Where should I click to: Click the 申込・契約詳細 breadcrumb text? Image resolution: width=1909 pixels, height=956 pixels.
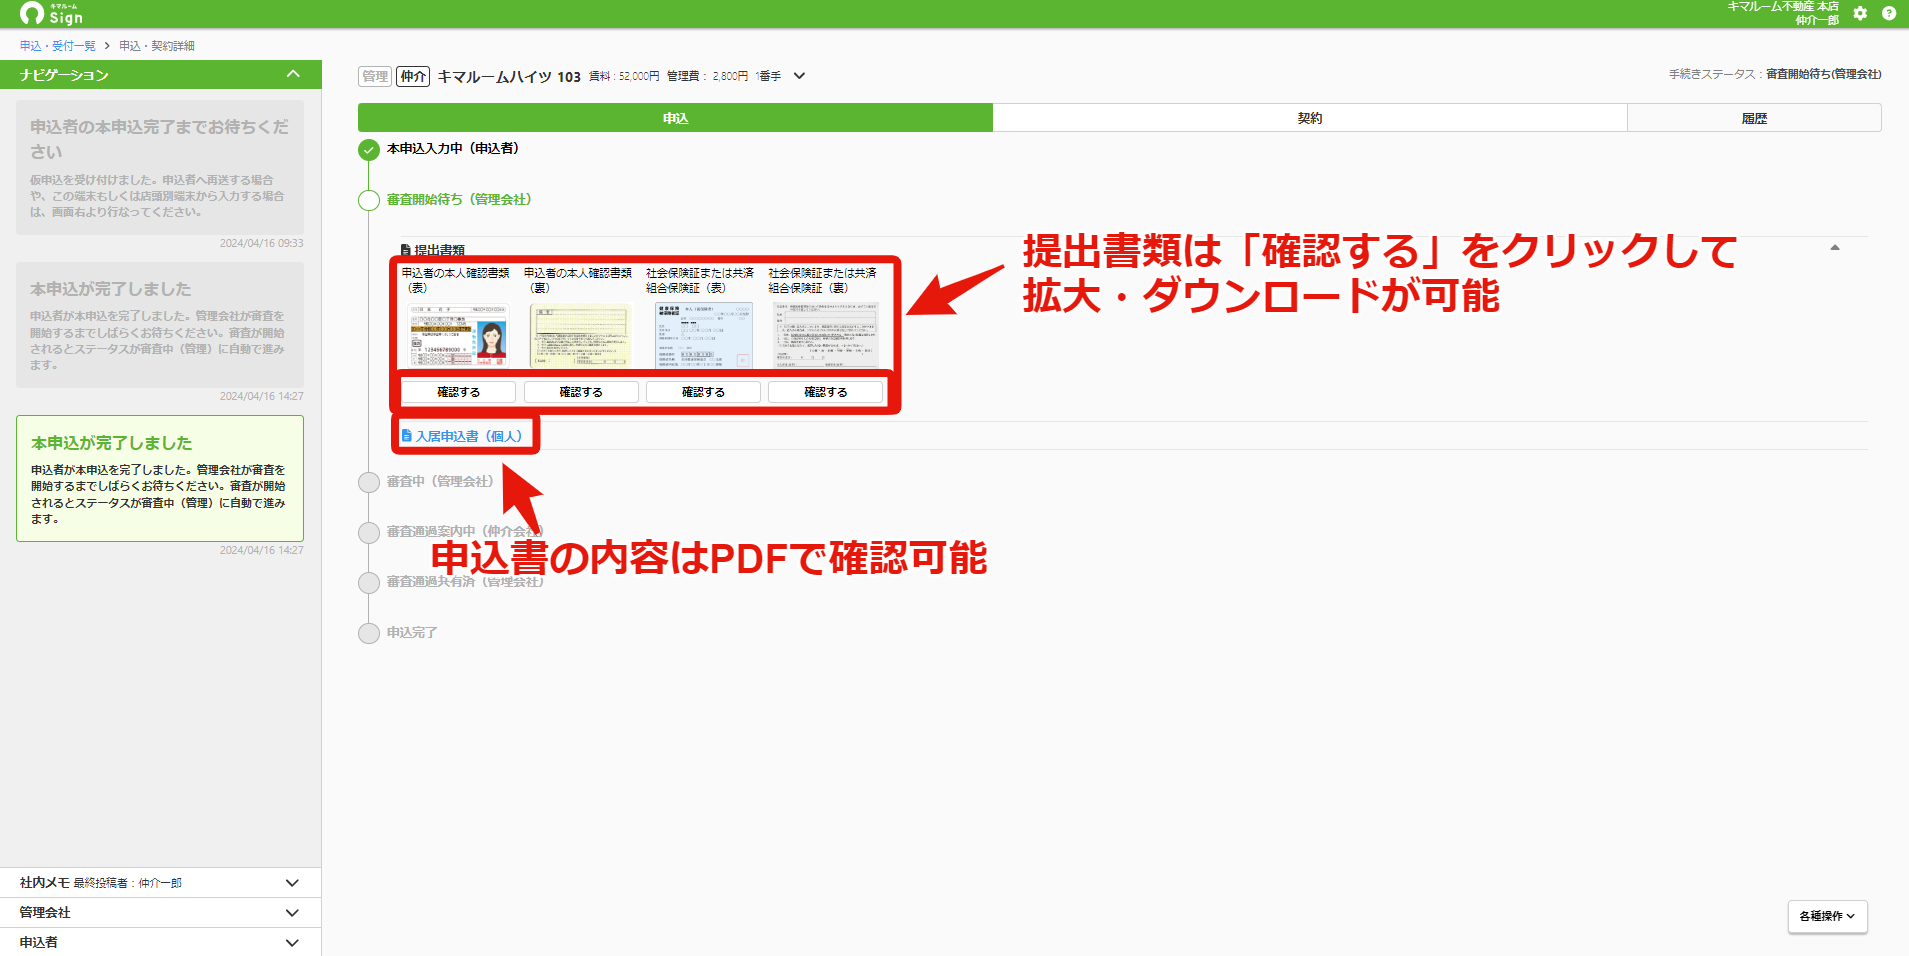coord(157,46)
